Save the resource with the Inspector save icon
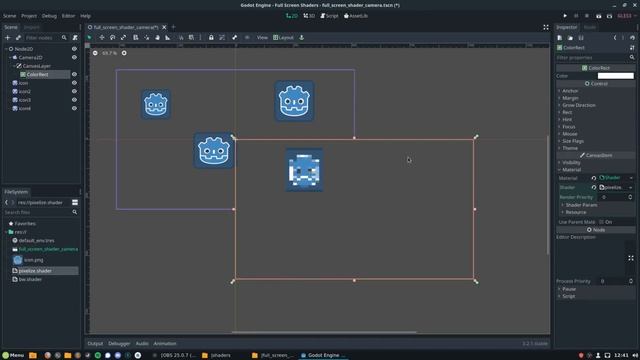The height and width of the screenshot is (360, 640). click(581, 38)
